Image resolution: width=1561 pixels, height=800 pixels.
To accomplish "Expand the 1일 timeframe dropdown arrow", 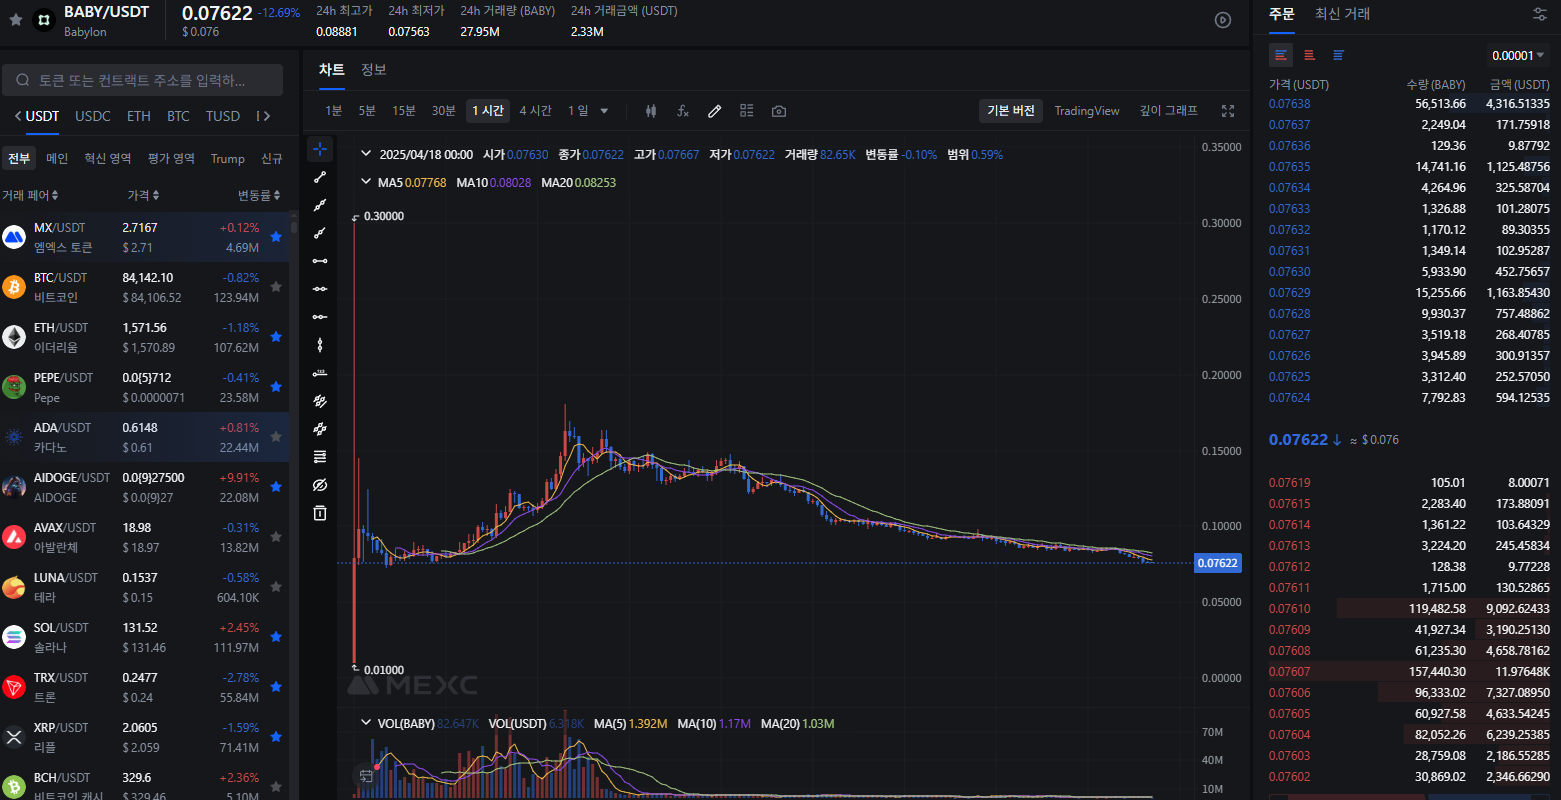I will (x=604, y=111).
